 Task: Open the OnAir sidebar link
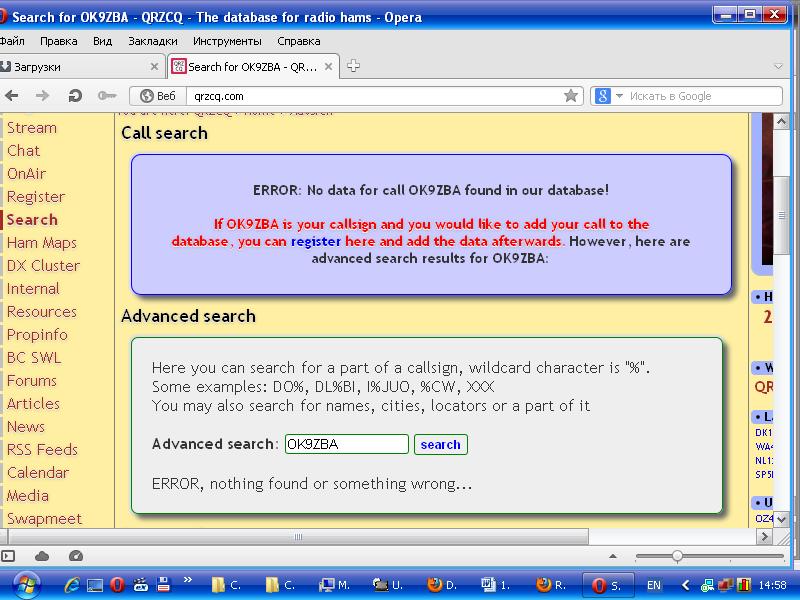pyautogui.click(x=27, y=173)
